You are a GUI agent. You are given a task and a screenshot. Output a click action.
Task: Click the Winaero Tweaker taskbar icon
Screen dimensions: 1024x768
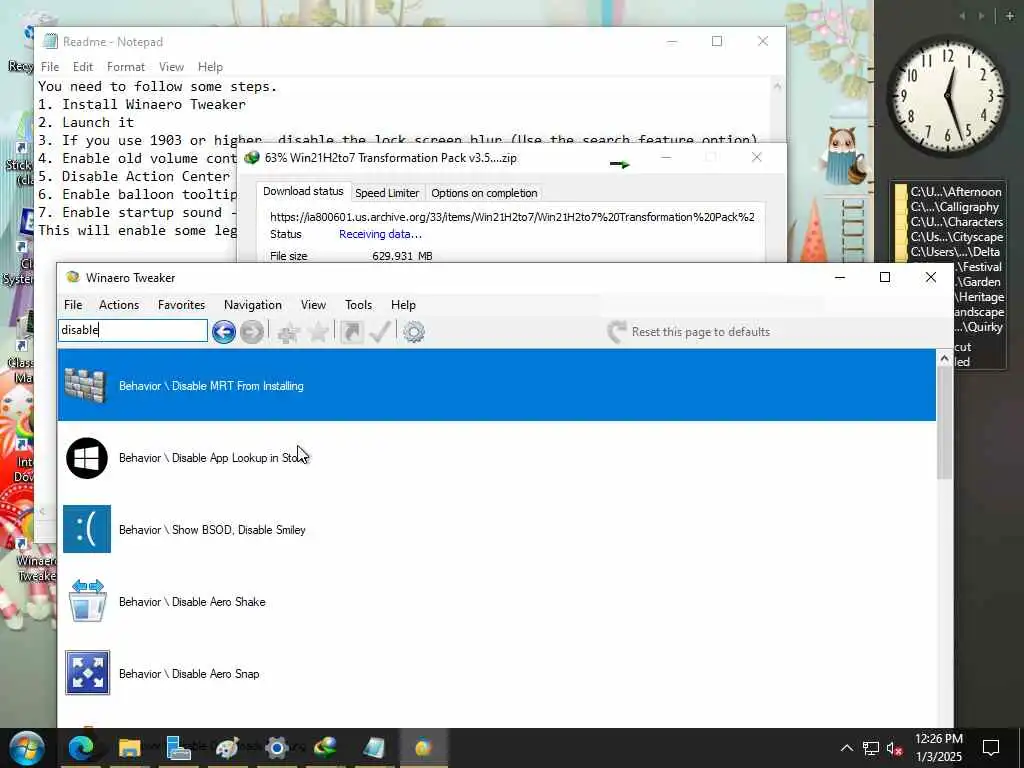click(x=423, y=748)
